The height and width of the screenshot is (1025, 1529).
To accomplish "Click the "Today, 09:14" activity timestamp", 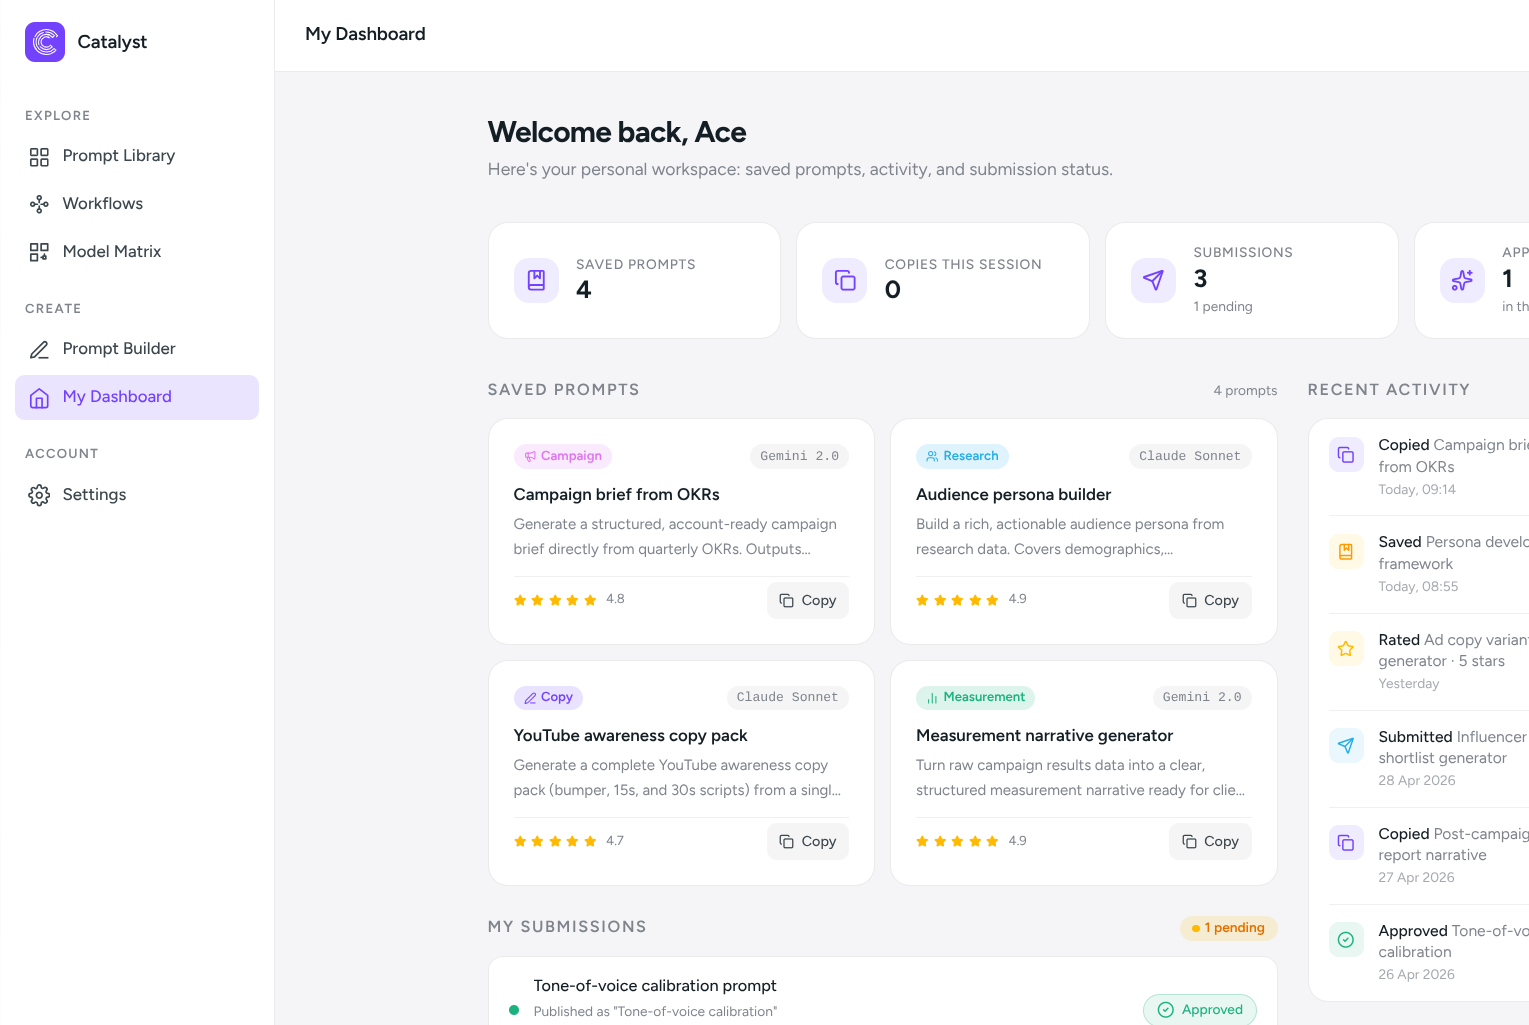I will click(x=1417, y=490).
